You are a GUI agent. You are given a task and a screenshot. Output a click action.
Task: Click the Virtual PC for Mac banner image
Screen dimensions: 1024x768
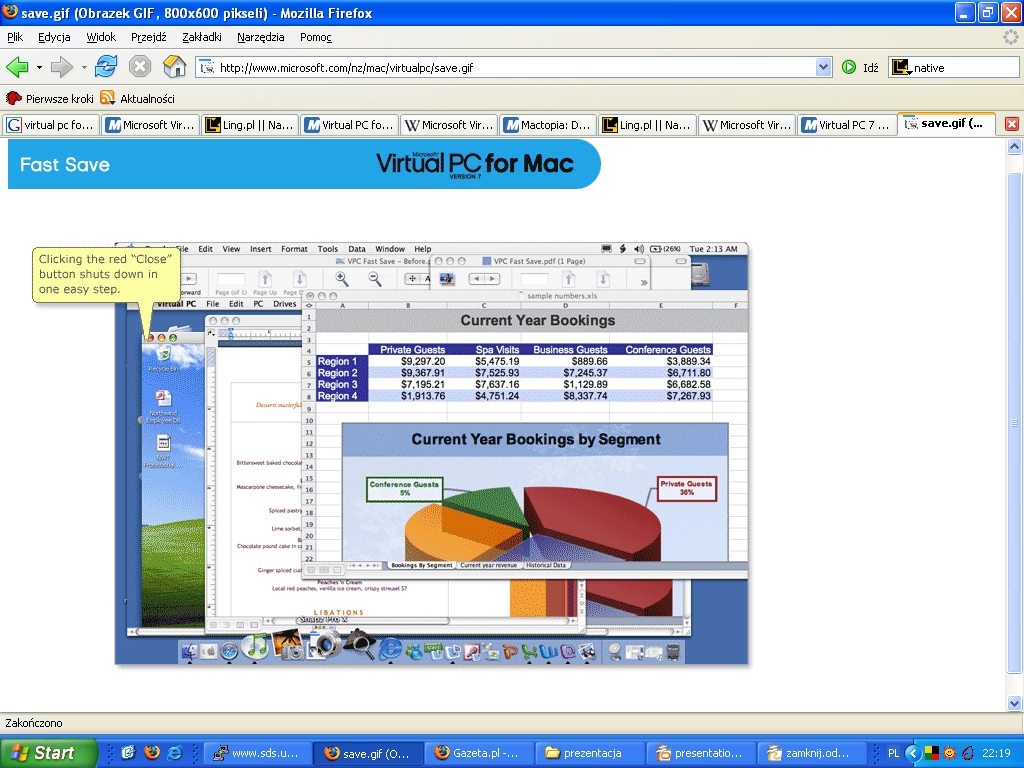(304, 164)
